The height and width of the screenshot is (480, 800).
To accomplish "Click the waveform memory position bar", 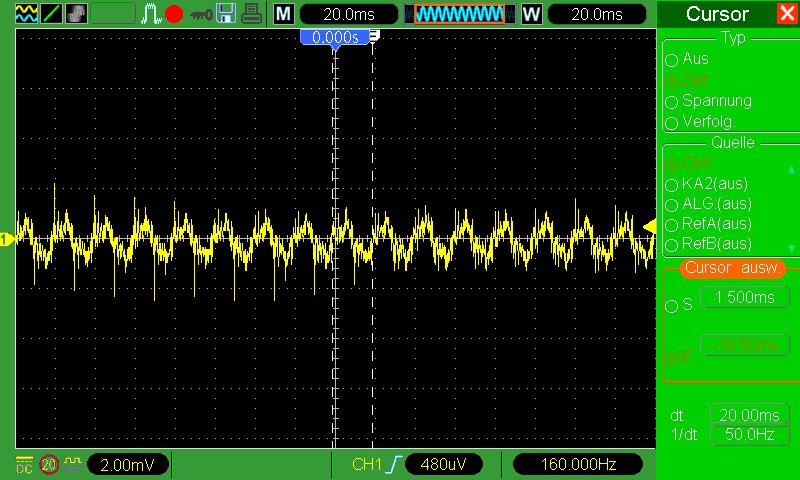I will [x=459, y=14].
